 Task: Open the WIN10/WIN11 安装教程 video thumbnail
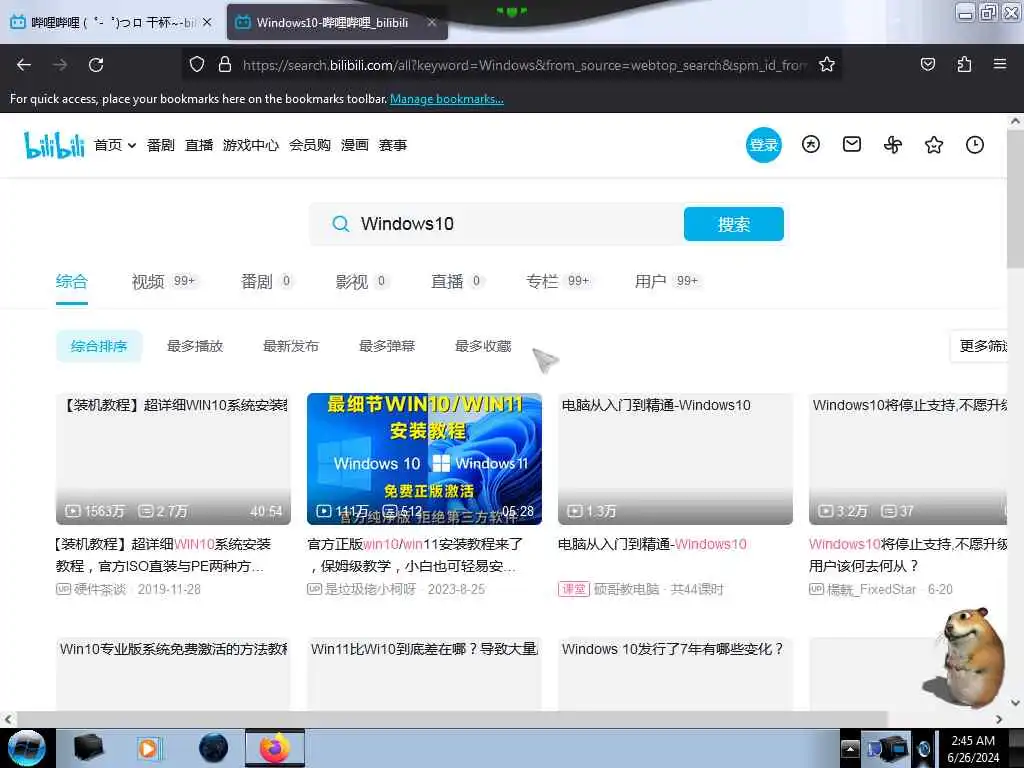[x=424, y=458]
